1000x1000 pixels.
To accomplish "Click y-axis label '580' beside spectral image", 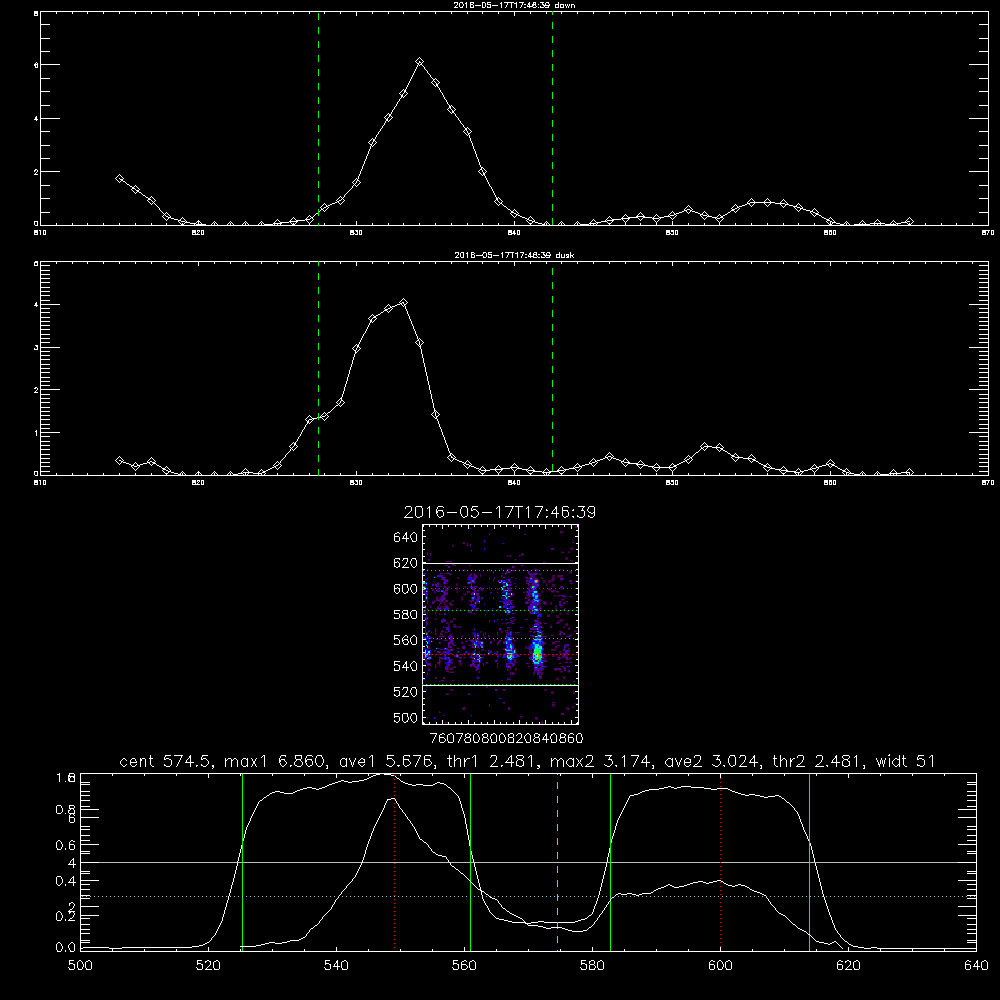I will (x=405, y=615).
